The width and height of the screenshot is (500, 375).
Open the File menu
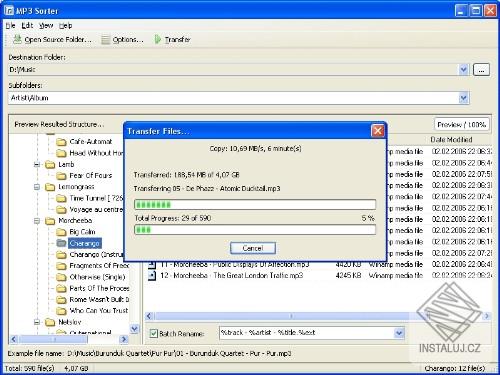pos(10,25)
